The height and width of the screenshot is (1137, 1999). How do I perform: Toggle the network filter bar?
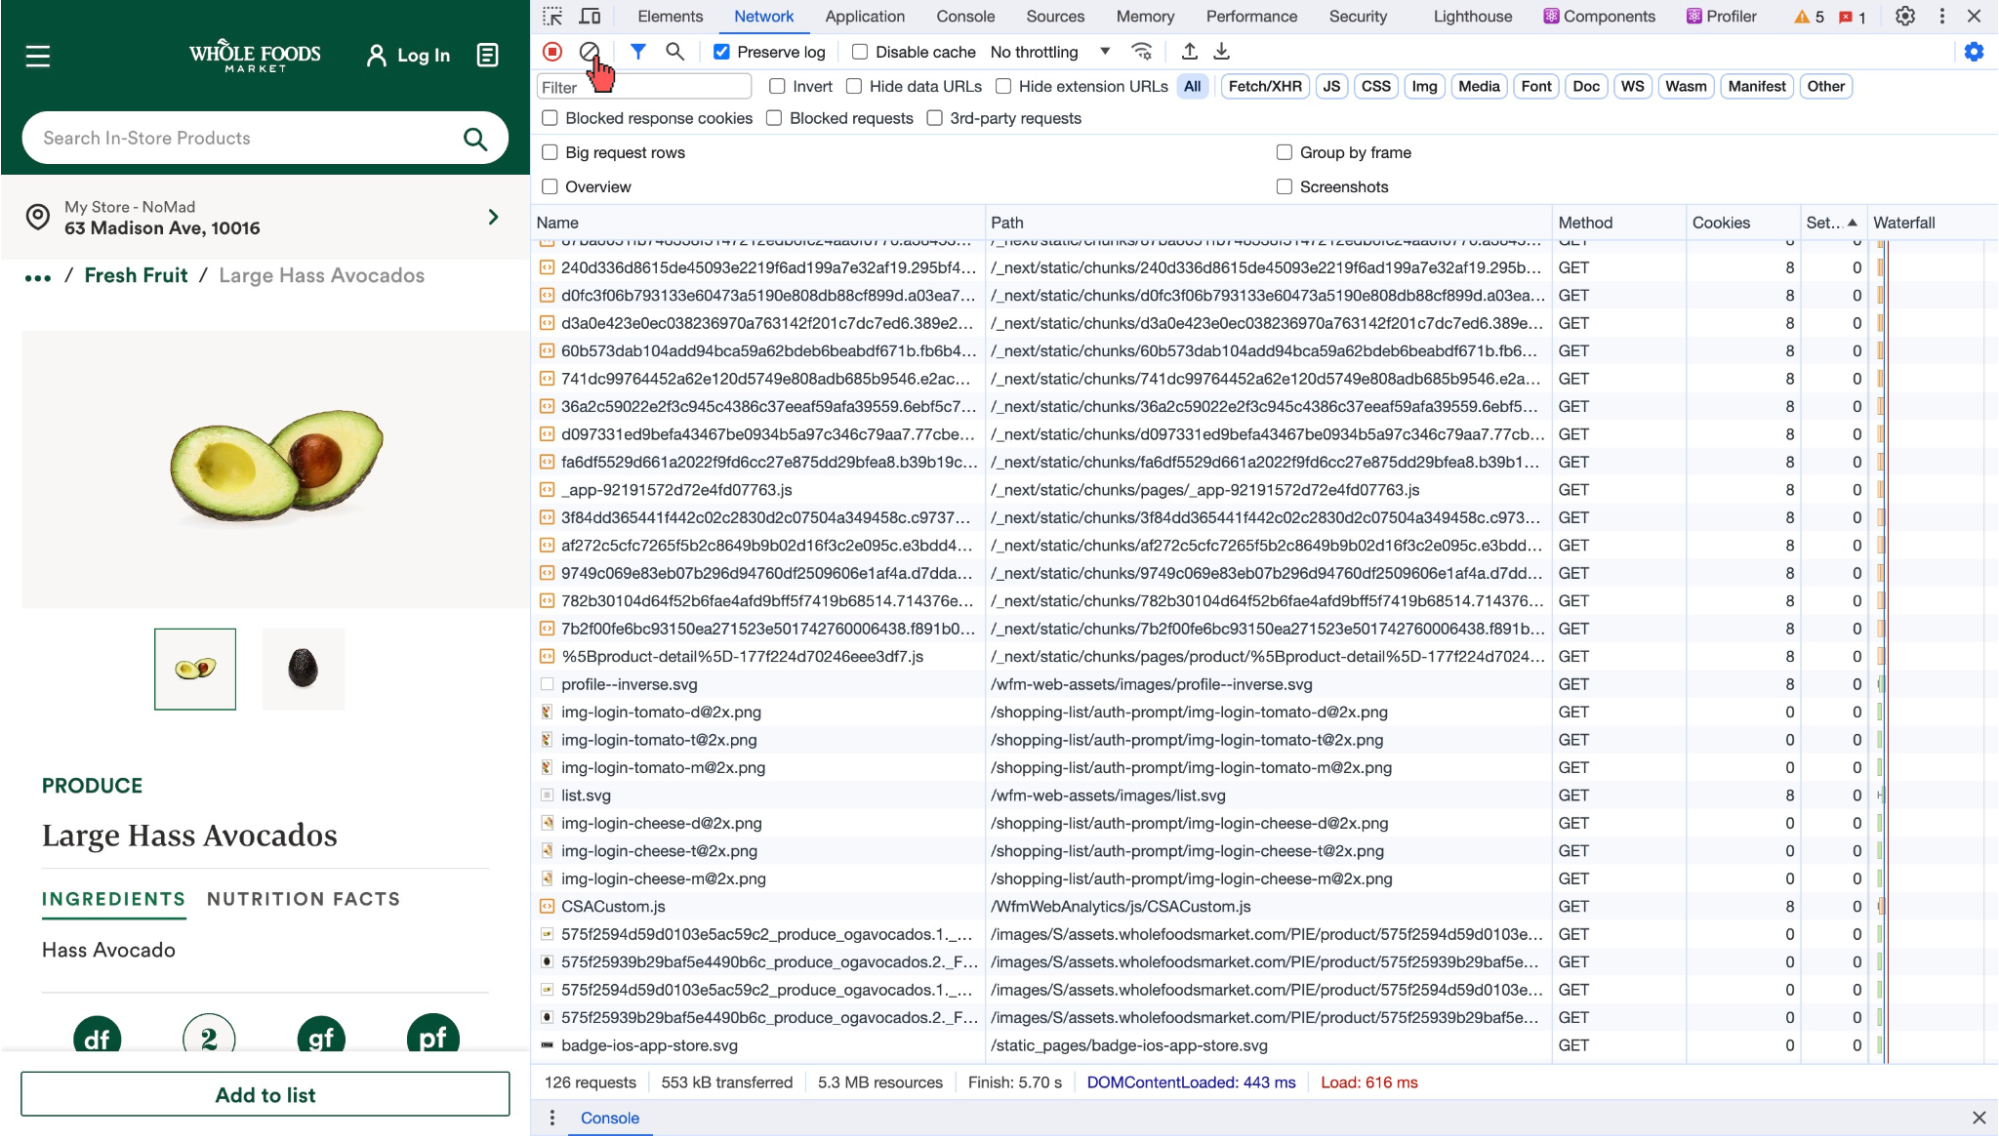pyautogui.click(x=639, y=51)
